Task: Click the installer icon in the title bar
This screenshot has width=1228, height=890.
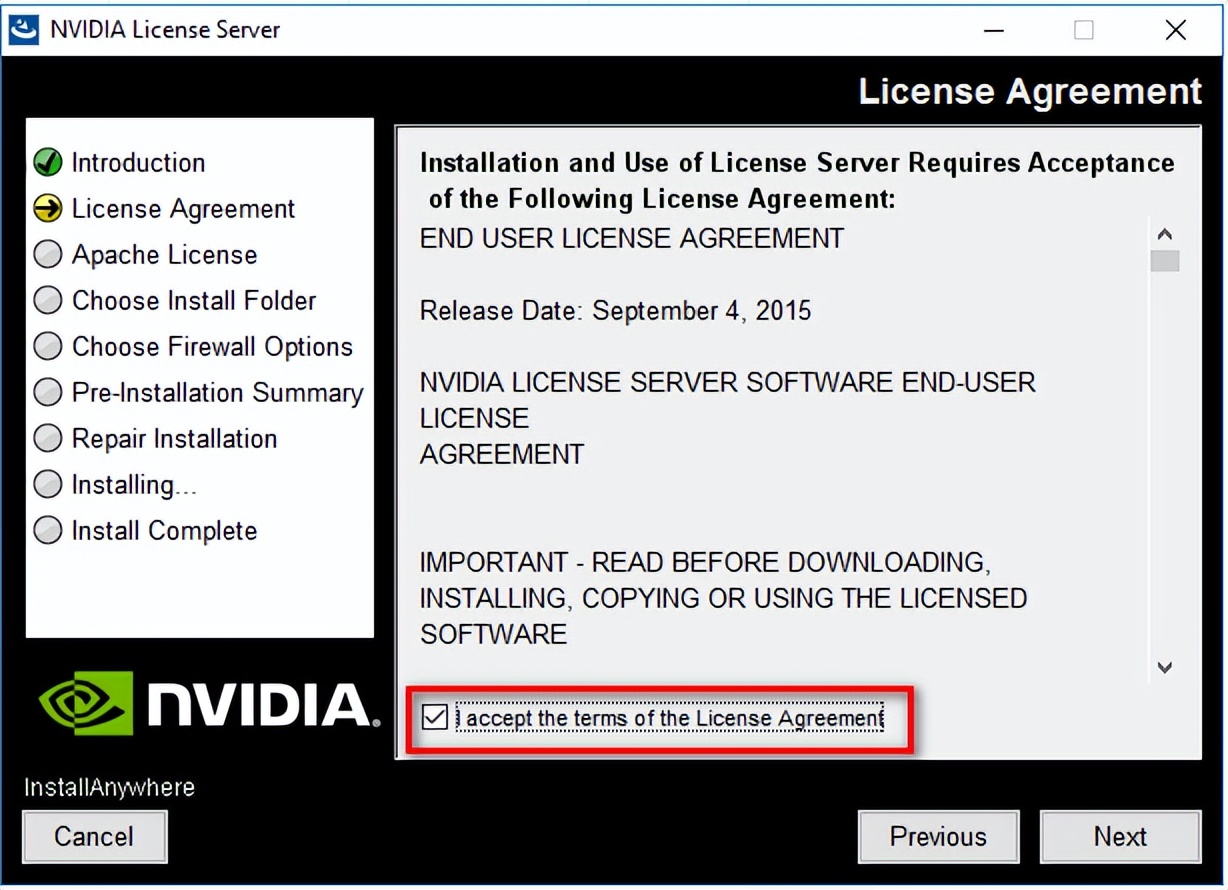Action: coord(23,29)
